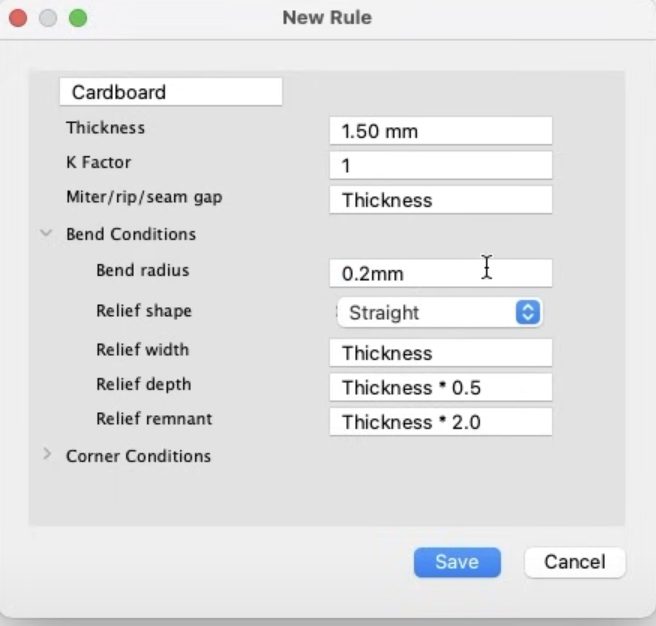Click the Relief depth input field
Viewport: 656px width, 626px height.
[440, 387]
